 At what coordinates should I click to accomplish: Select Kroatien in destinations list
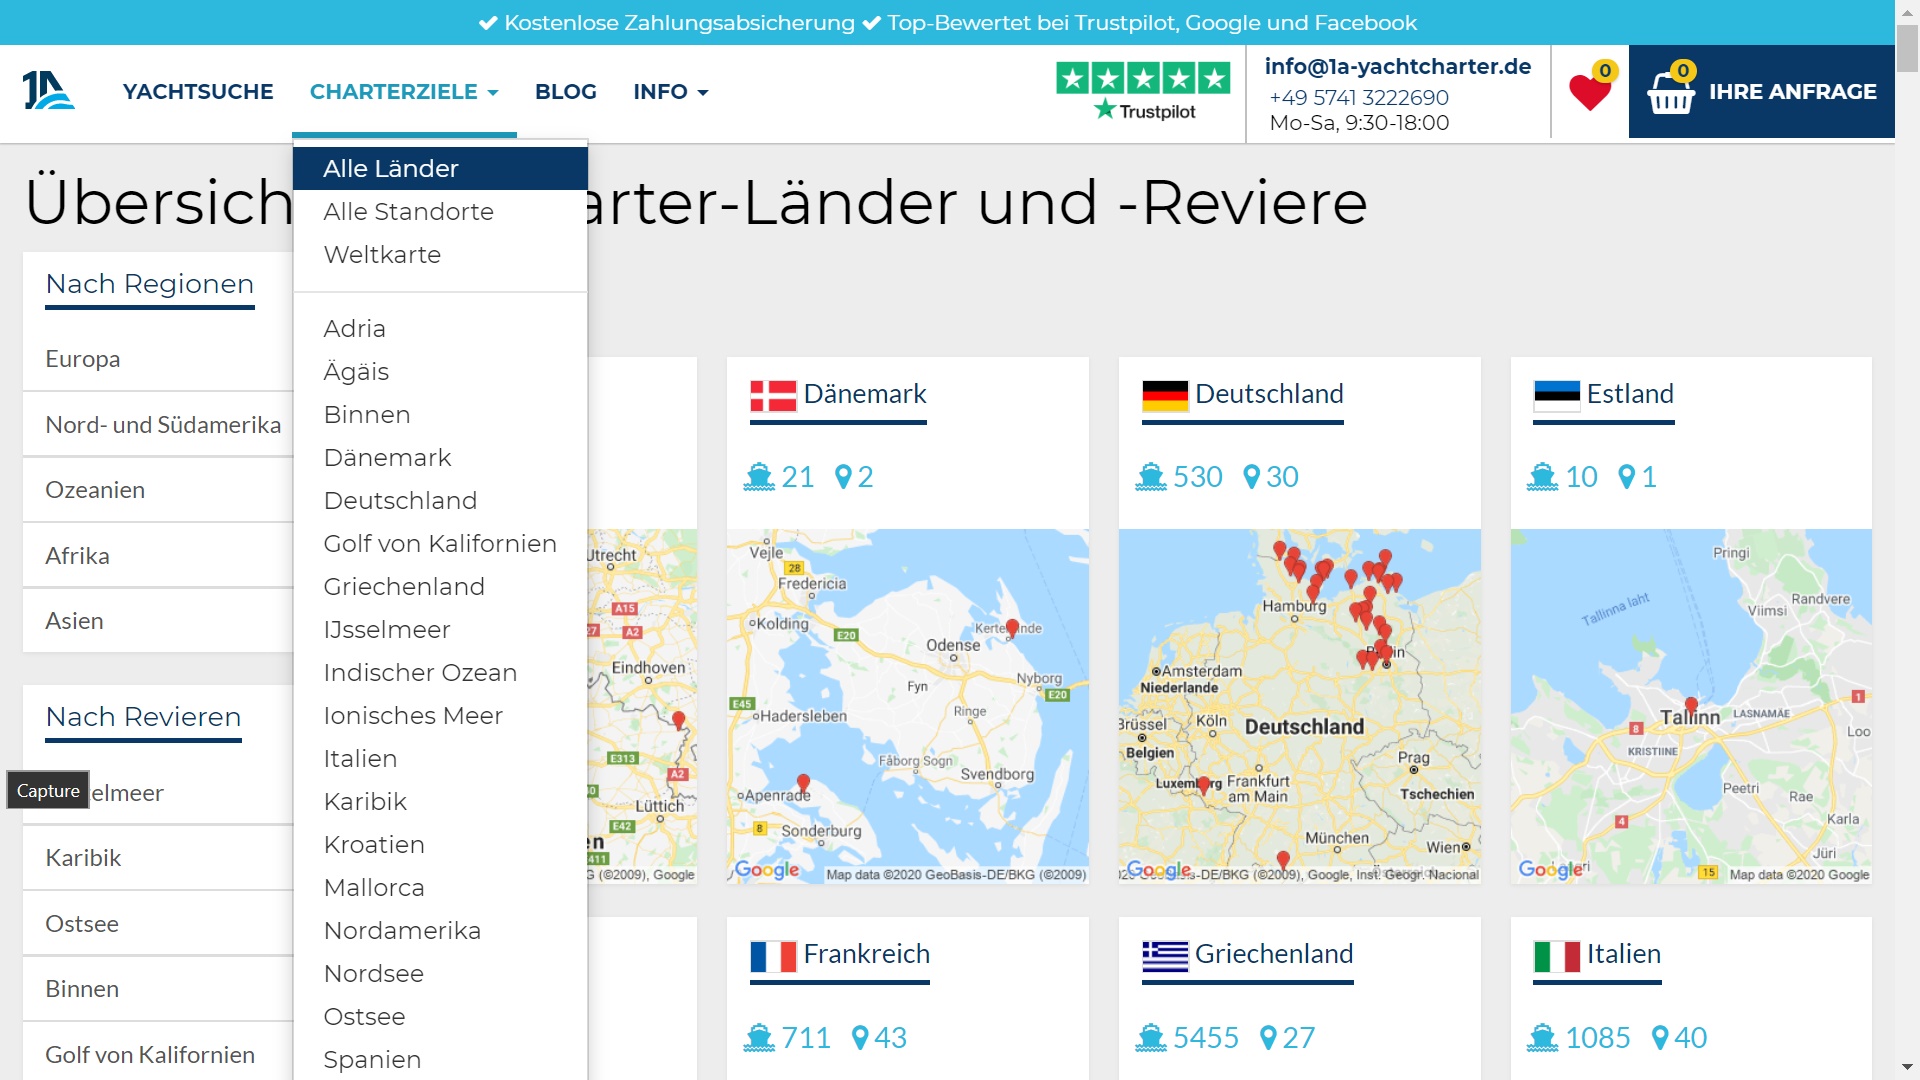[x=374, y=845]
